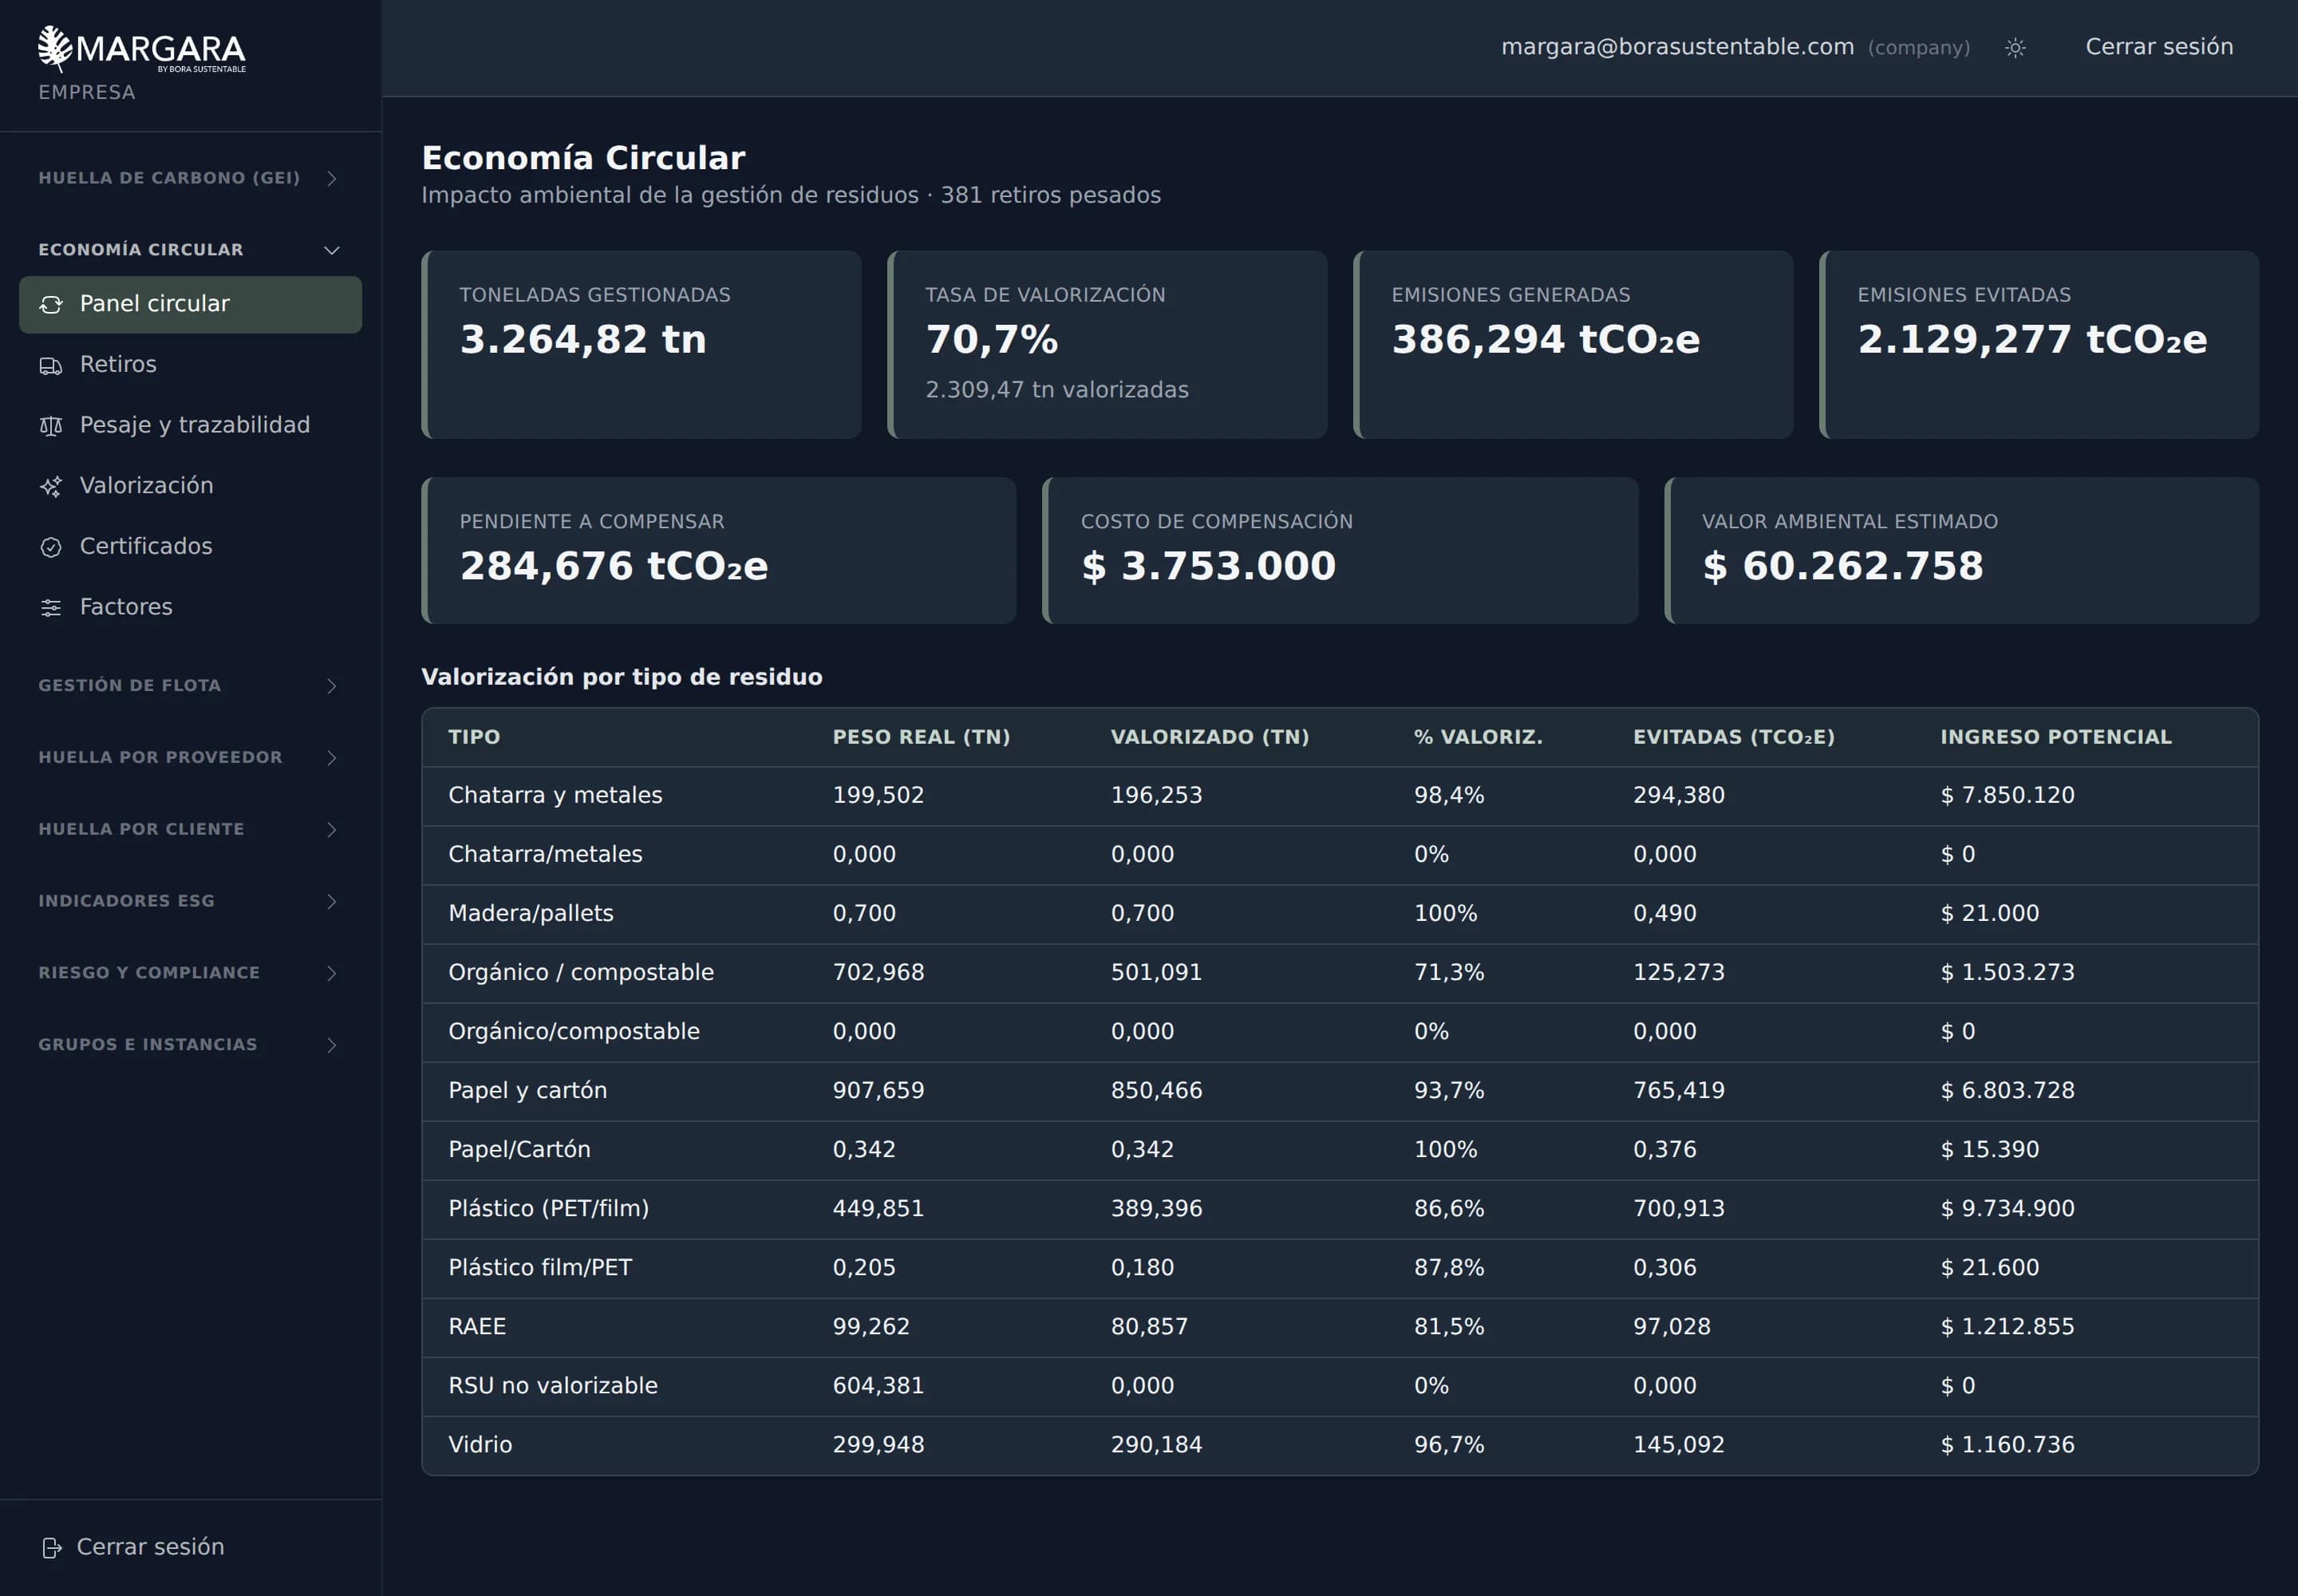
Task: Expand the Grupos e Instancias section
Action: [x=190, y=1045]
